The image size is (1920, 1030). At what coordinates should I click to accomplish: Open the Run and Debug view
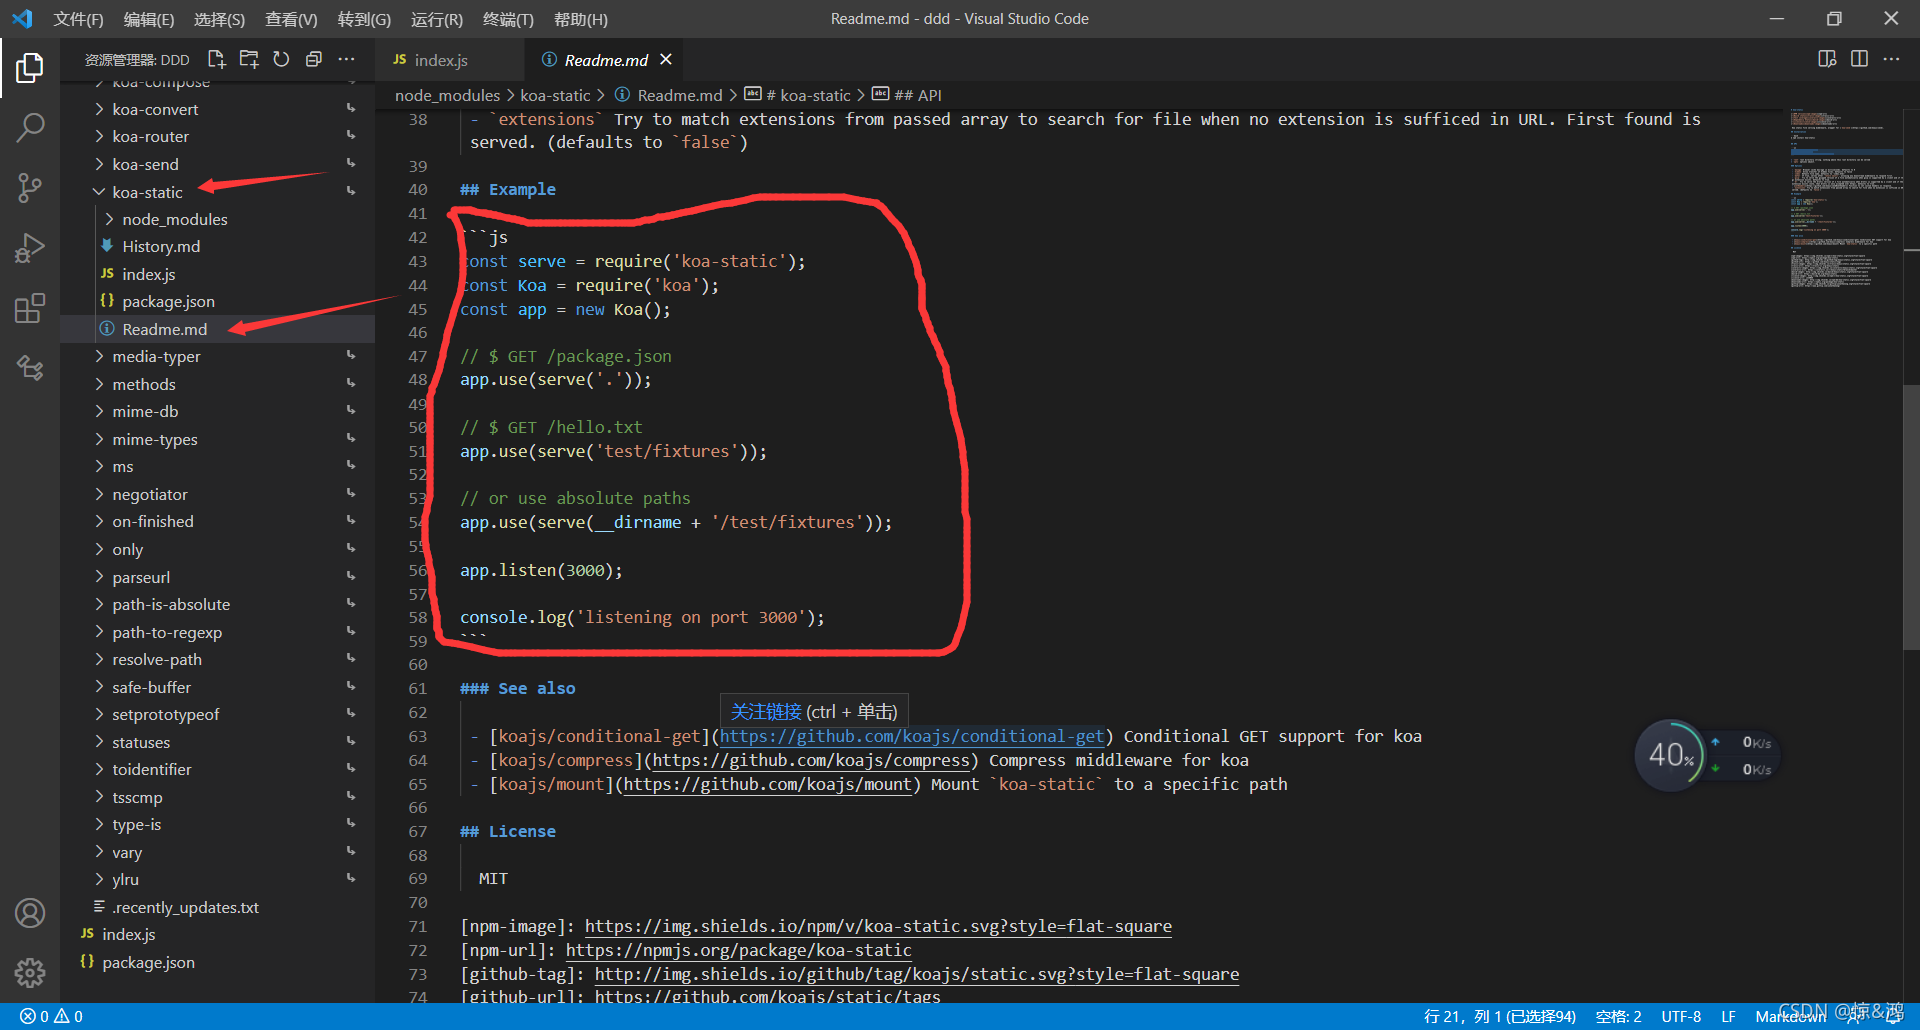coord(30,247)
